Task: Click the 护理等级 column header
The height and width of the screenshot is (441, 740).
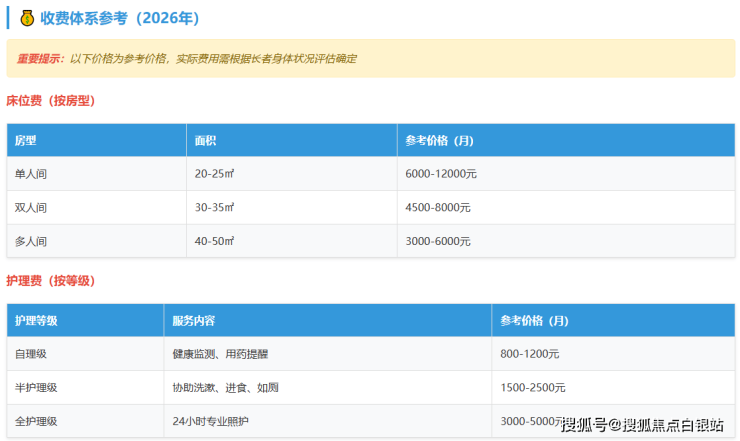Action: pyautogui.click(x=36, y=321)
